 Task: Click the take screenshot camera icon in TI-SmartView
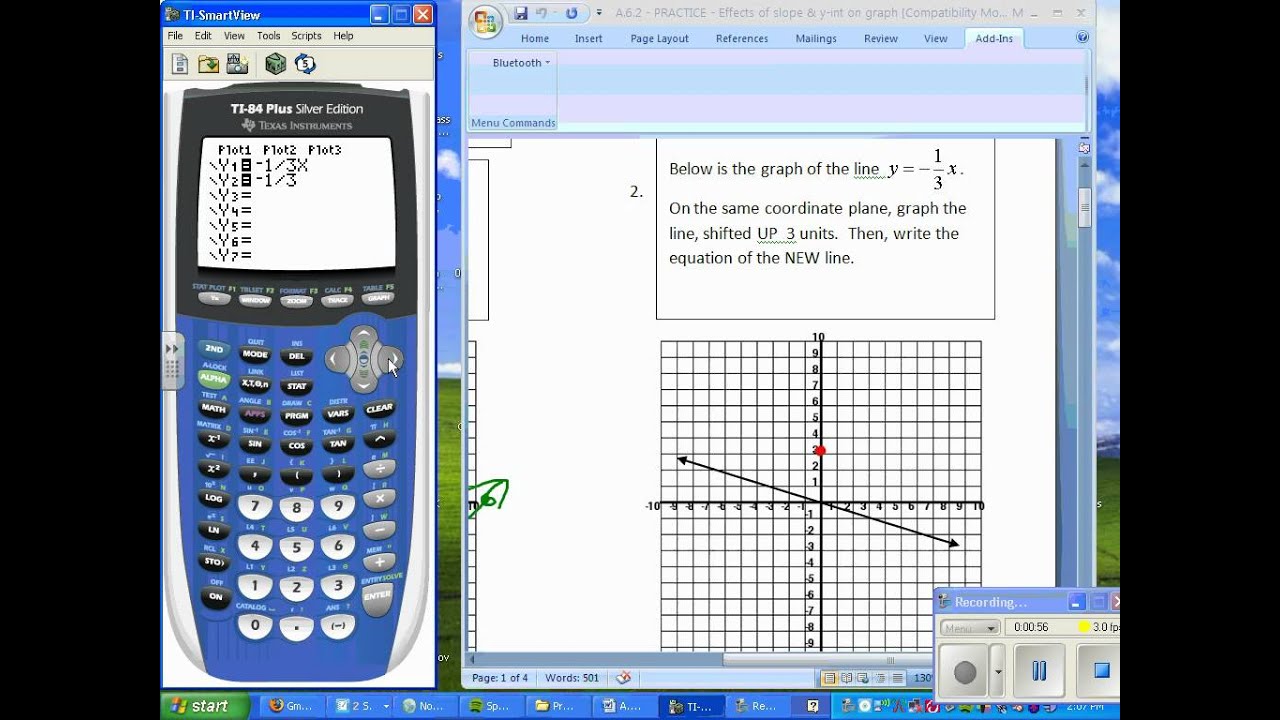point(237,64)
